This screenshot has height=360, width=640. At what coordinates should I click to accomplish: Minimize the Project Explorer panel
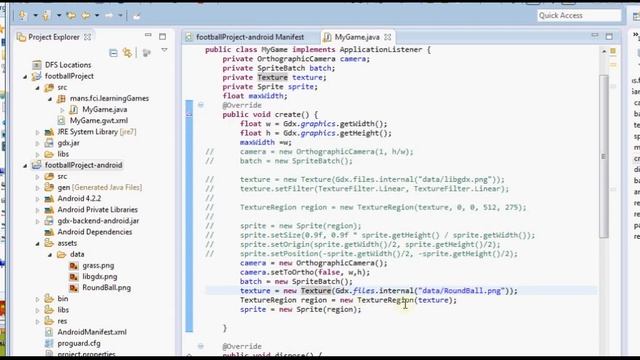(148, 36)
